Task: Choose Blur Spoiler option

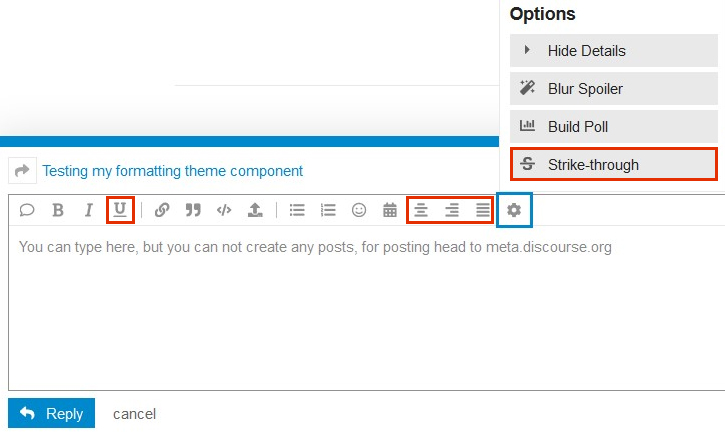Action: 614,88
